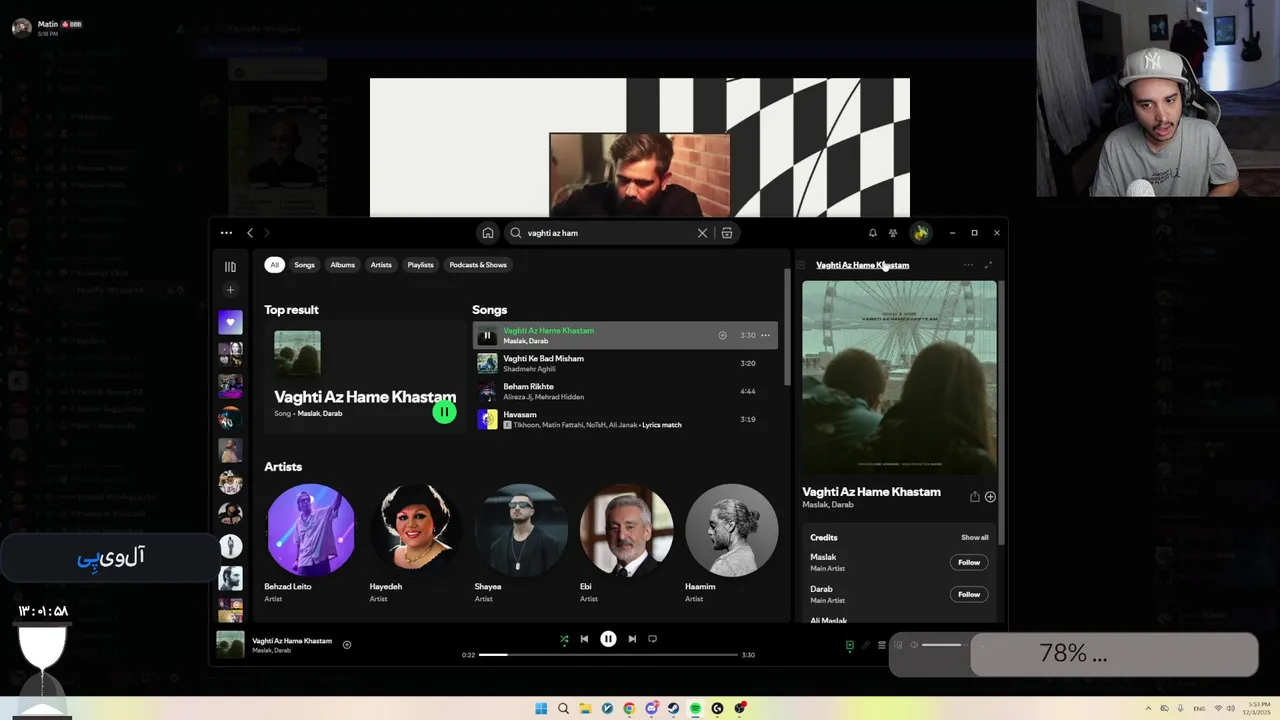1280x720 pixels.
Task: Select the song Vaghti Ke Bad Misham
Action: (x=543, y=358)
